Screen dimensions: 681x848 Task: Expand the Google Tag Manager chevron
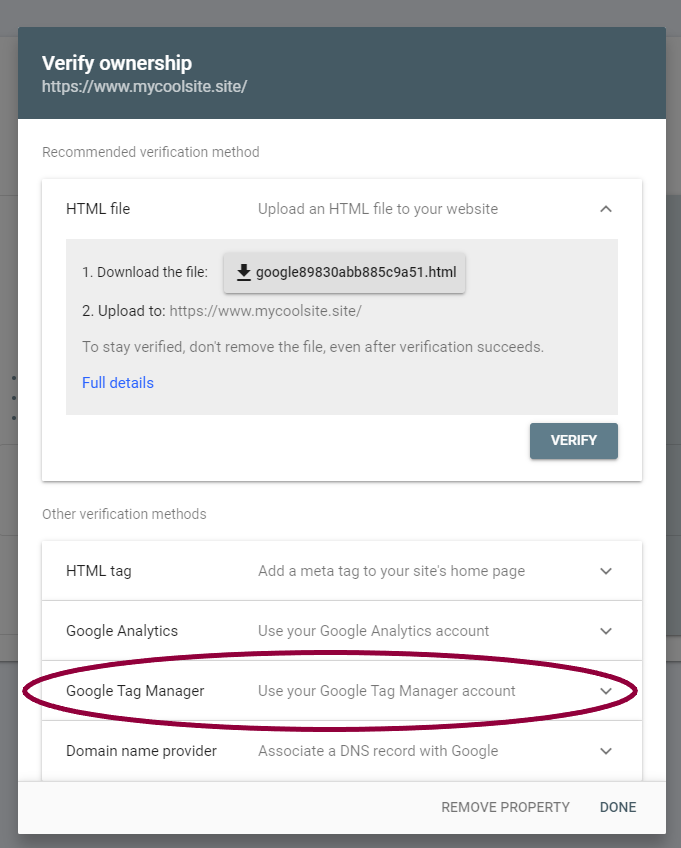coord(606,691)
